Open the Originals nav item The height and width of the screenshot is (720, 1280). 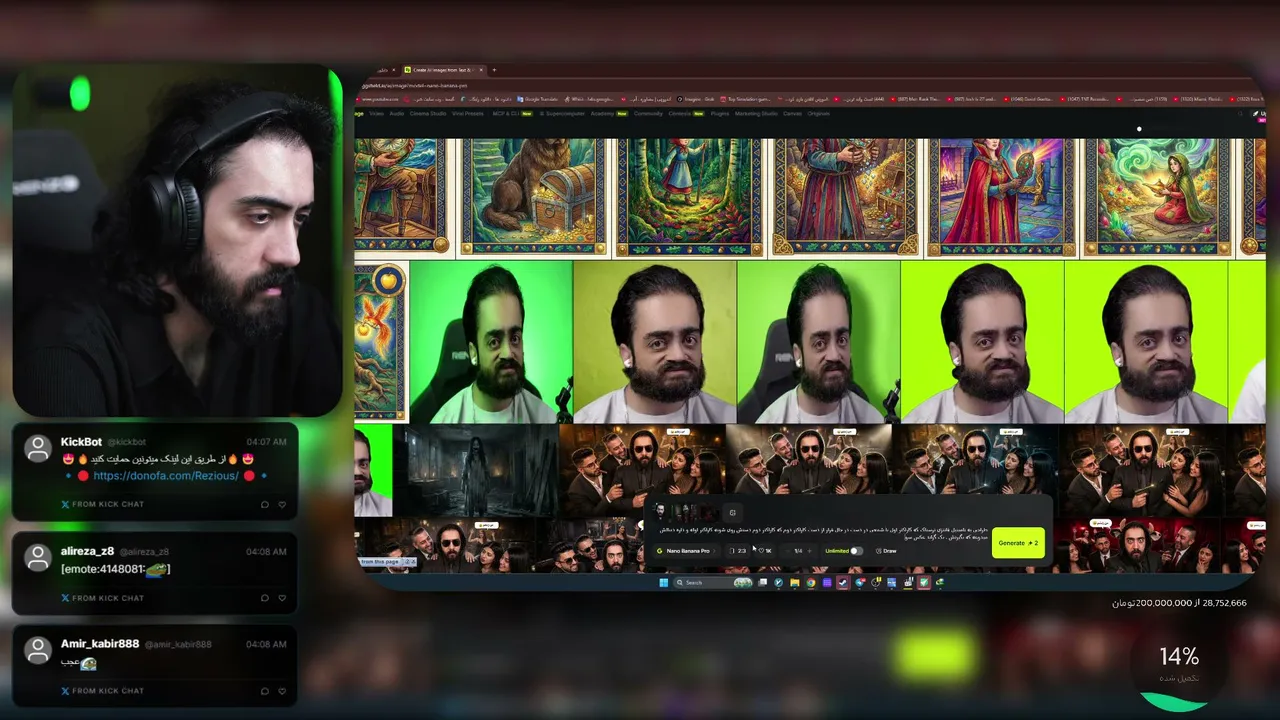click(x=818, y=114)
